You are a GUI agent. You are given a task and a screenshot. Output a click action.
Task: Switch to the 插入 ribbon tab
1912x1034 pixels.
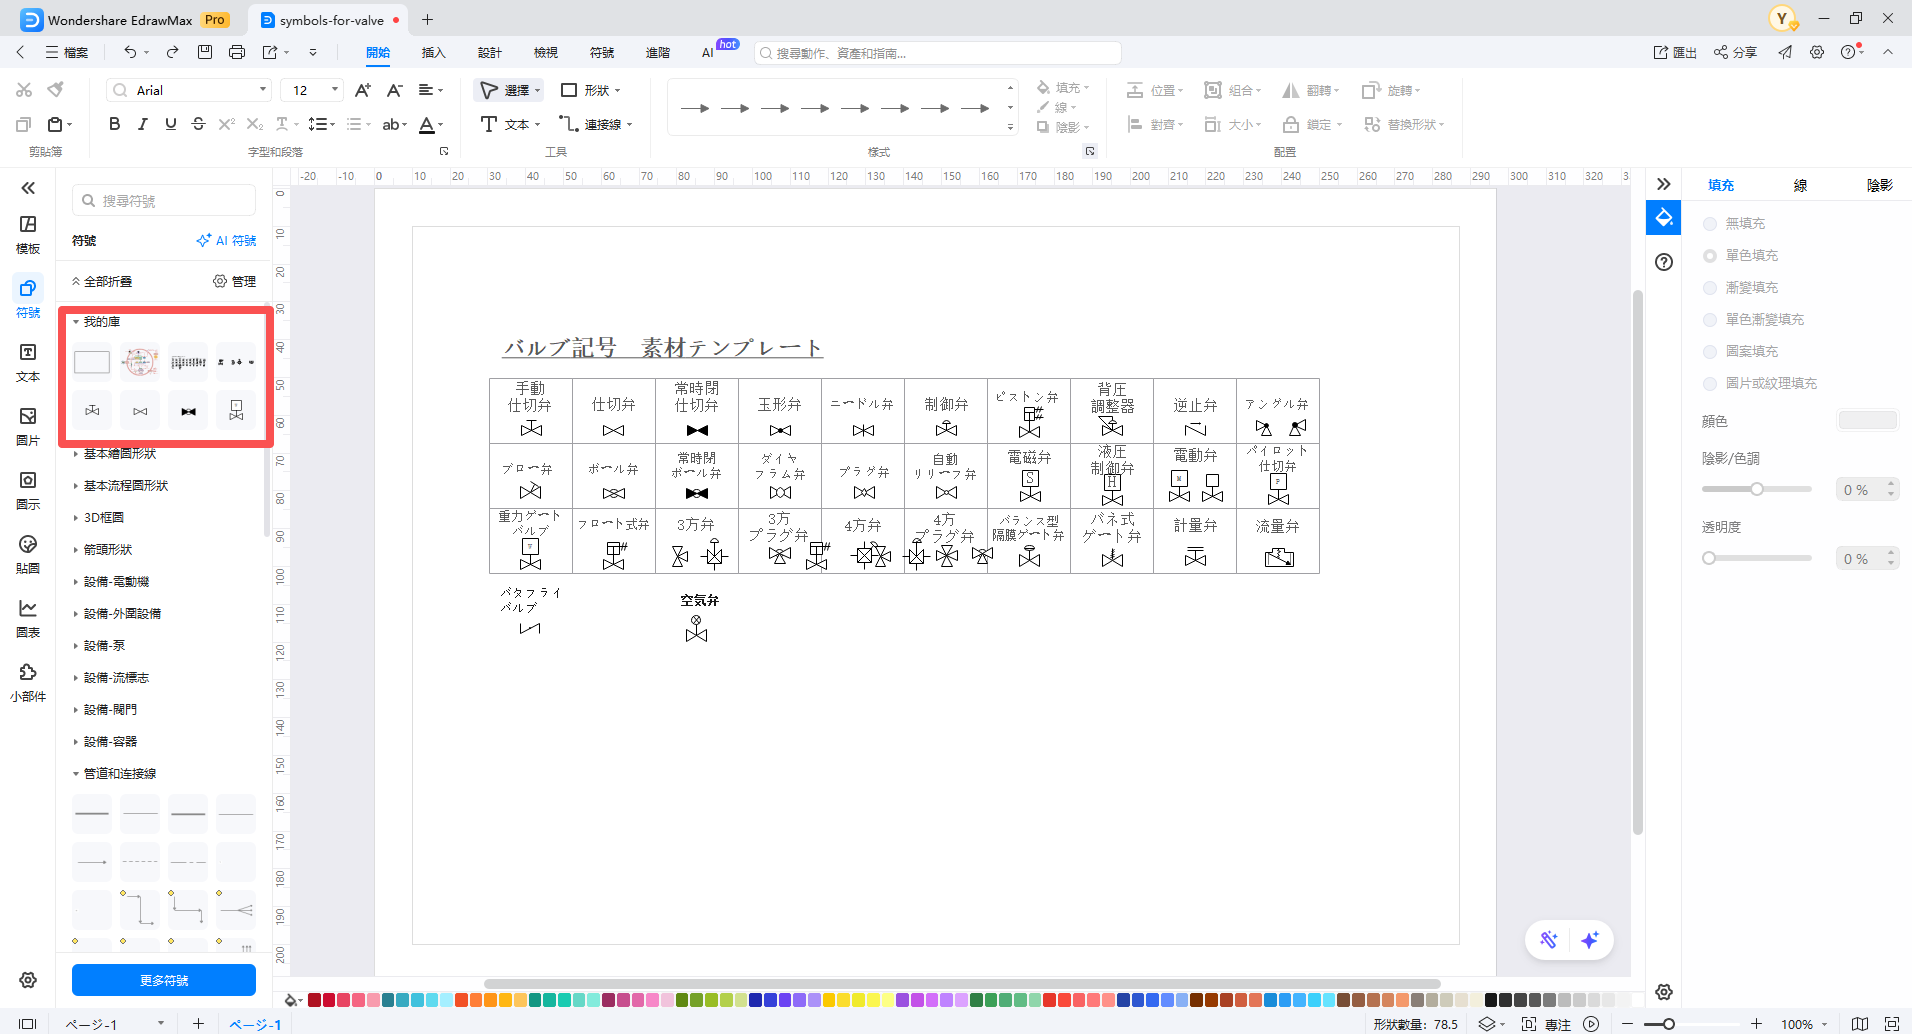[433, 52]
